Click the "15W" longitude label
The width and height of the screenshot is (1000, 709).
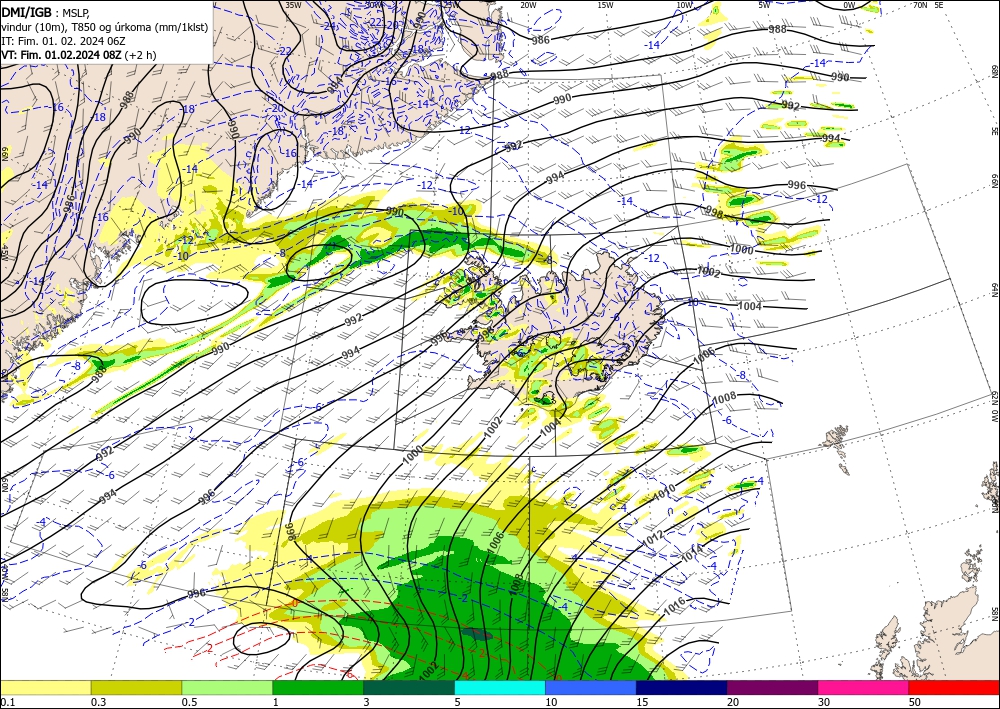tap(606, 5)
